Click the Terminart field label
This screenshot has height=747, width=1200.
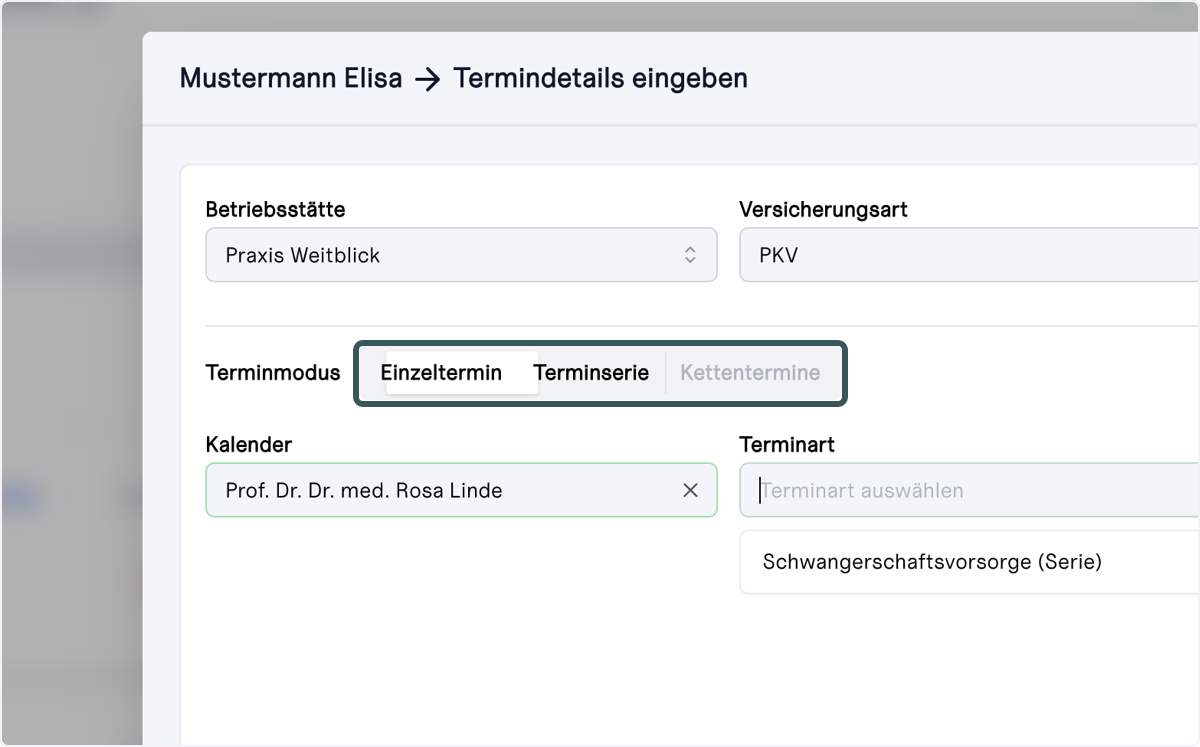[787, 444]
